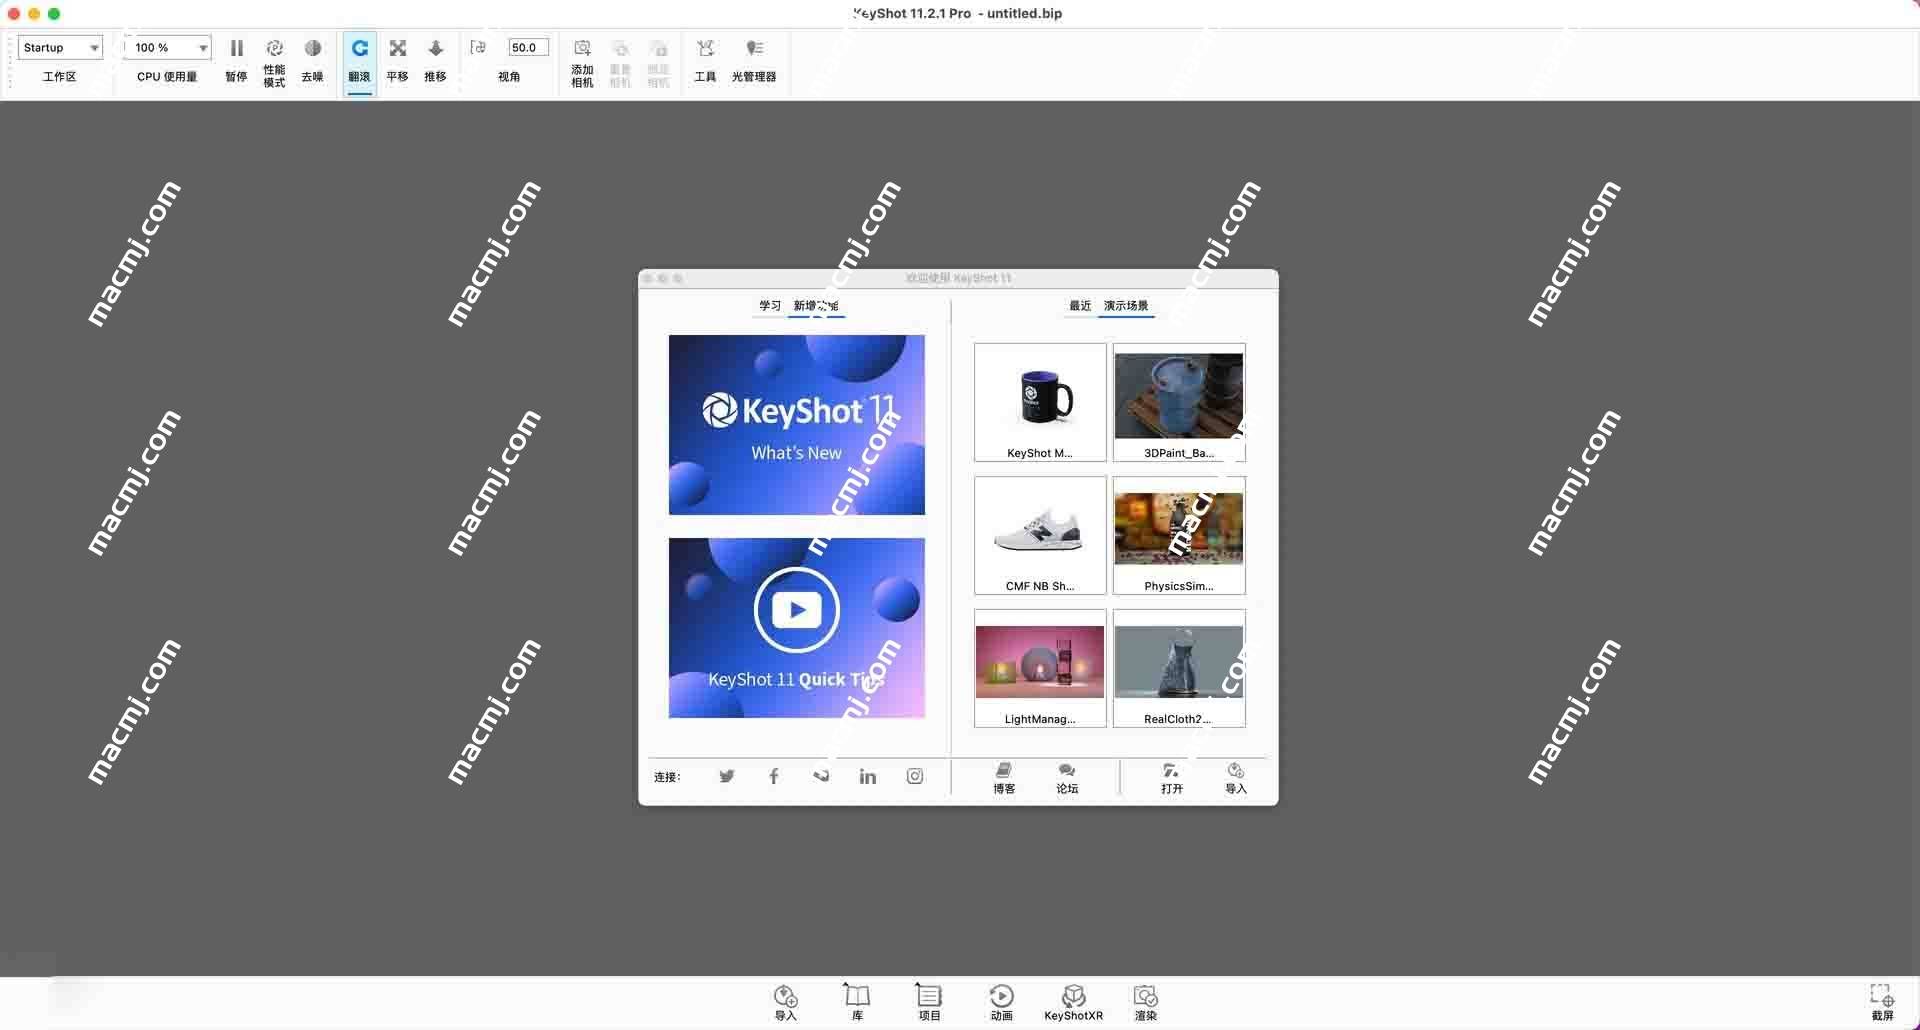This screenshot has width=1920, height=1030.
Task: Open the Project (项目) panel
Action: pos(929,1002)
